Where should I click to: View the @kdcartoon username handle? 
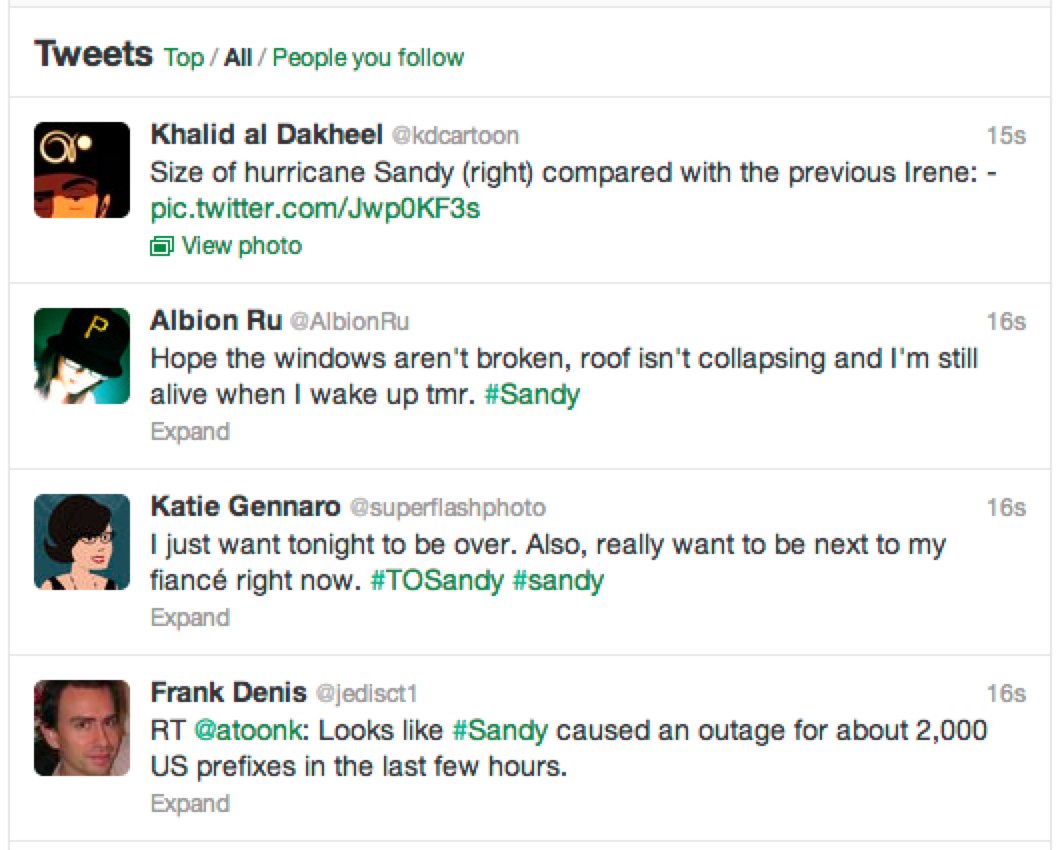[459, 135]
